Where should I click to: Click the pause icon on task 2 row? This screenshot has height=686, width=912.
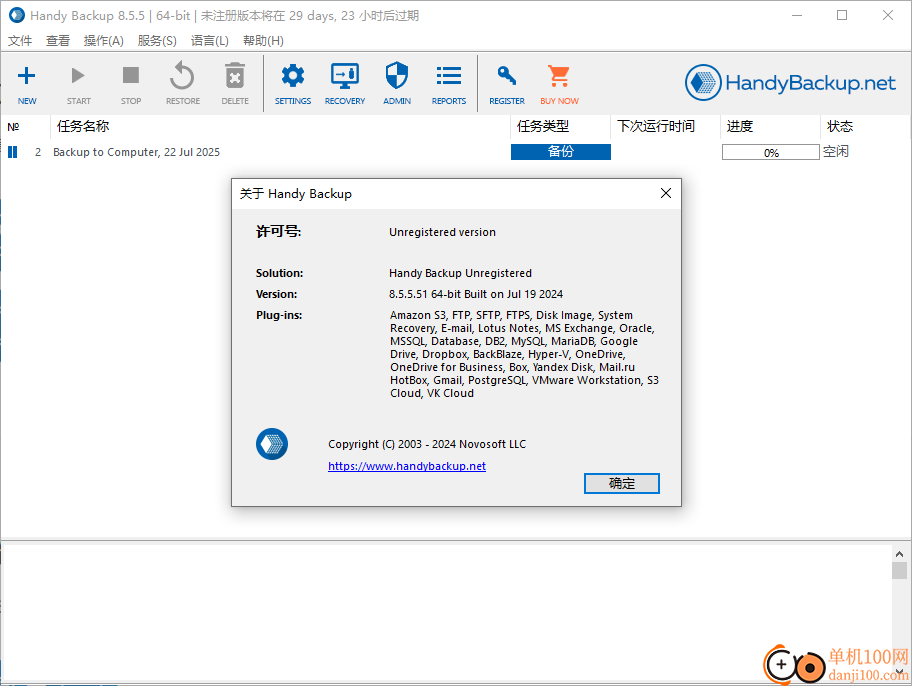click(12, 152)
